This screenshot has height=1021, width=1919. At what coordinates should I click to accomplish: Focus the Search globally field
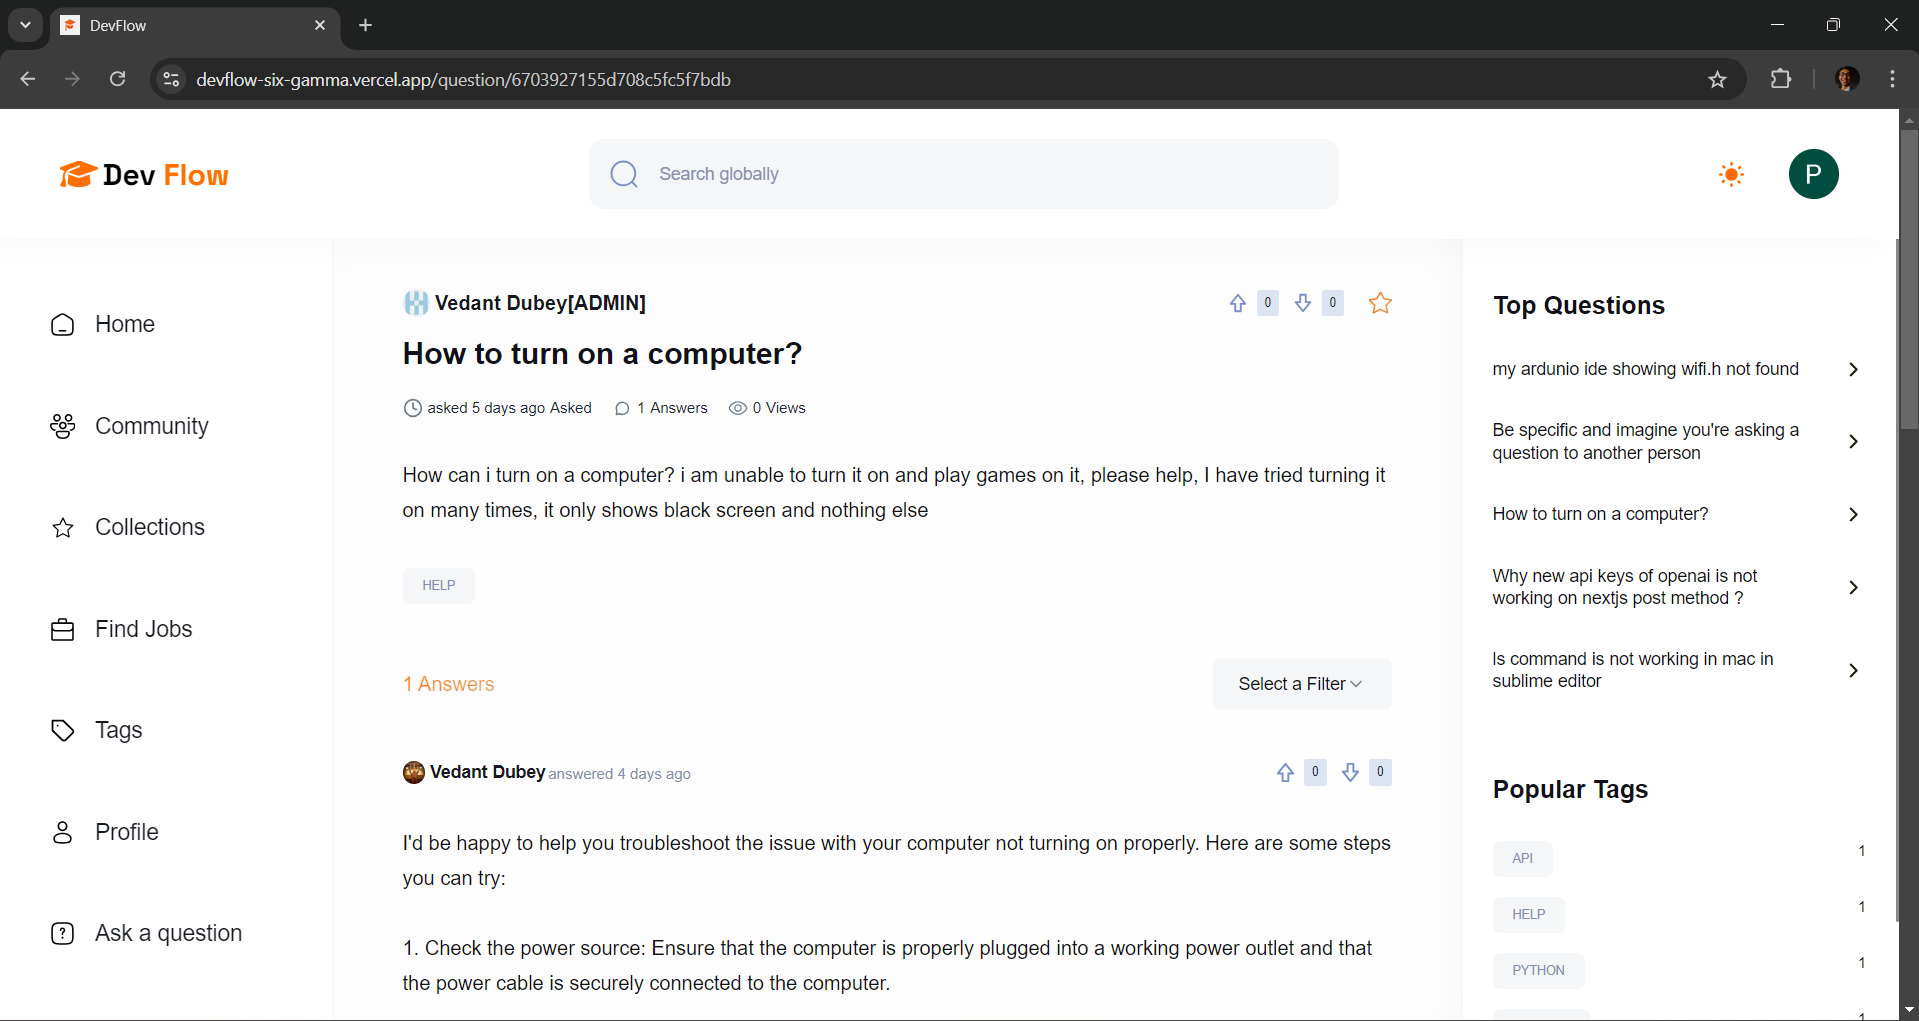963,174
